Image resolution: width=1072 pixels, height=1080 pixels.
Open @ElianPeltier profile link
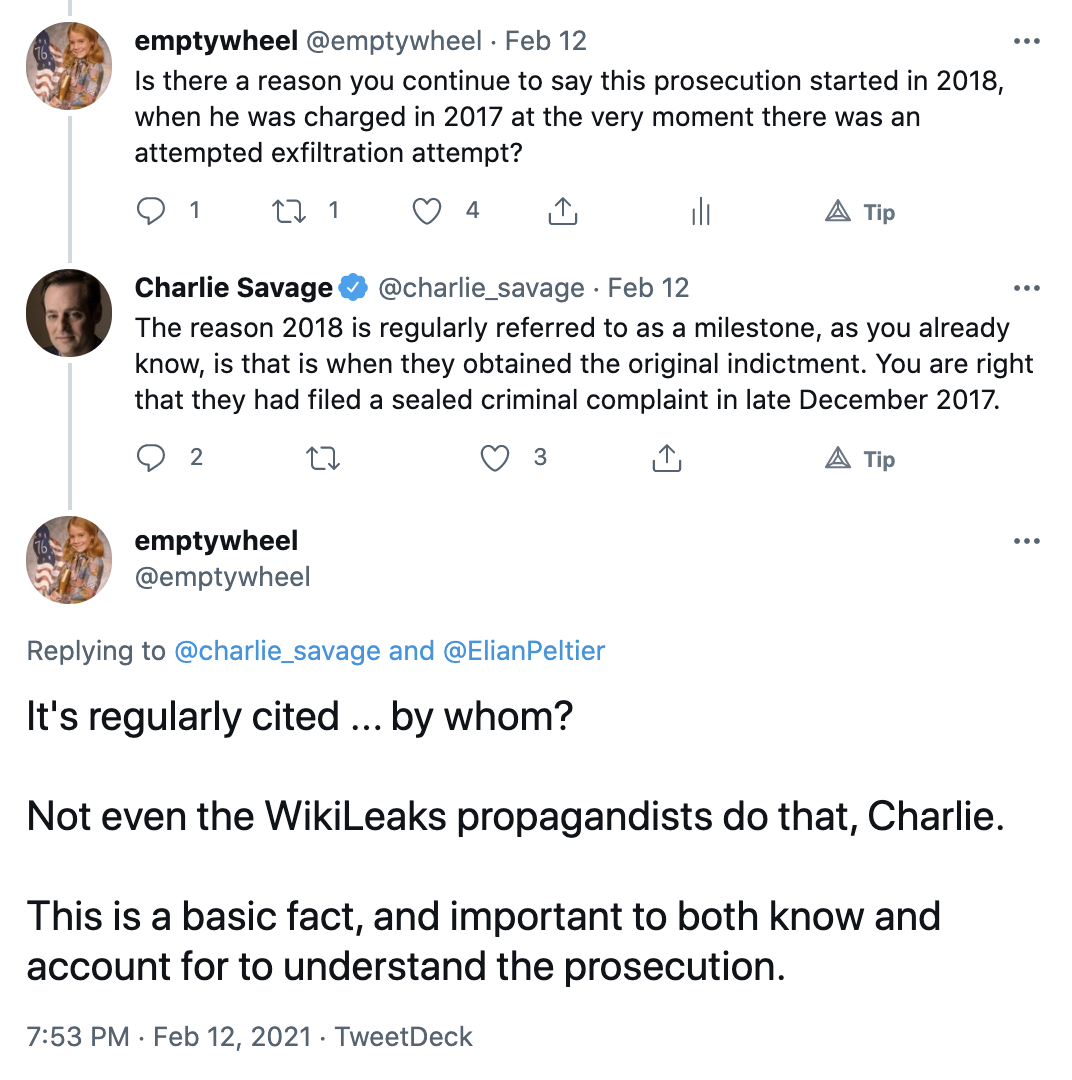pyautogui.click(x=524, y=651)
